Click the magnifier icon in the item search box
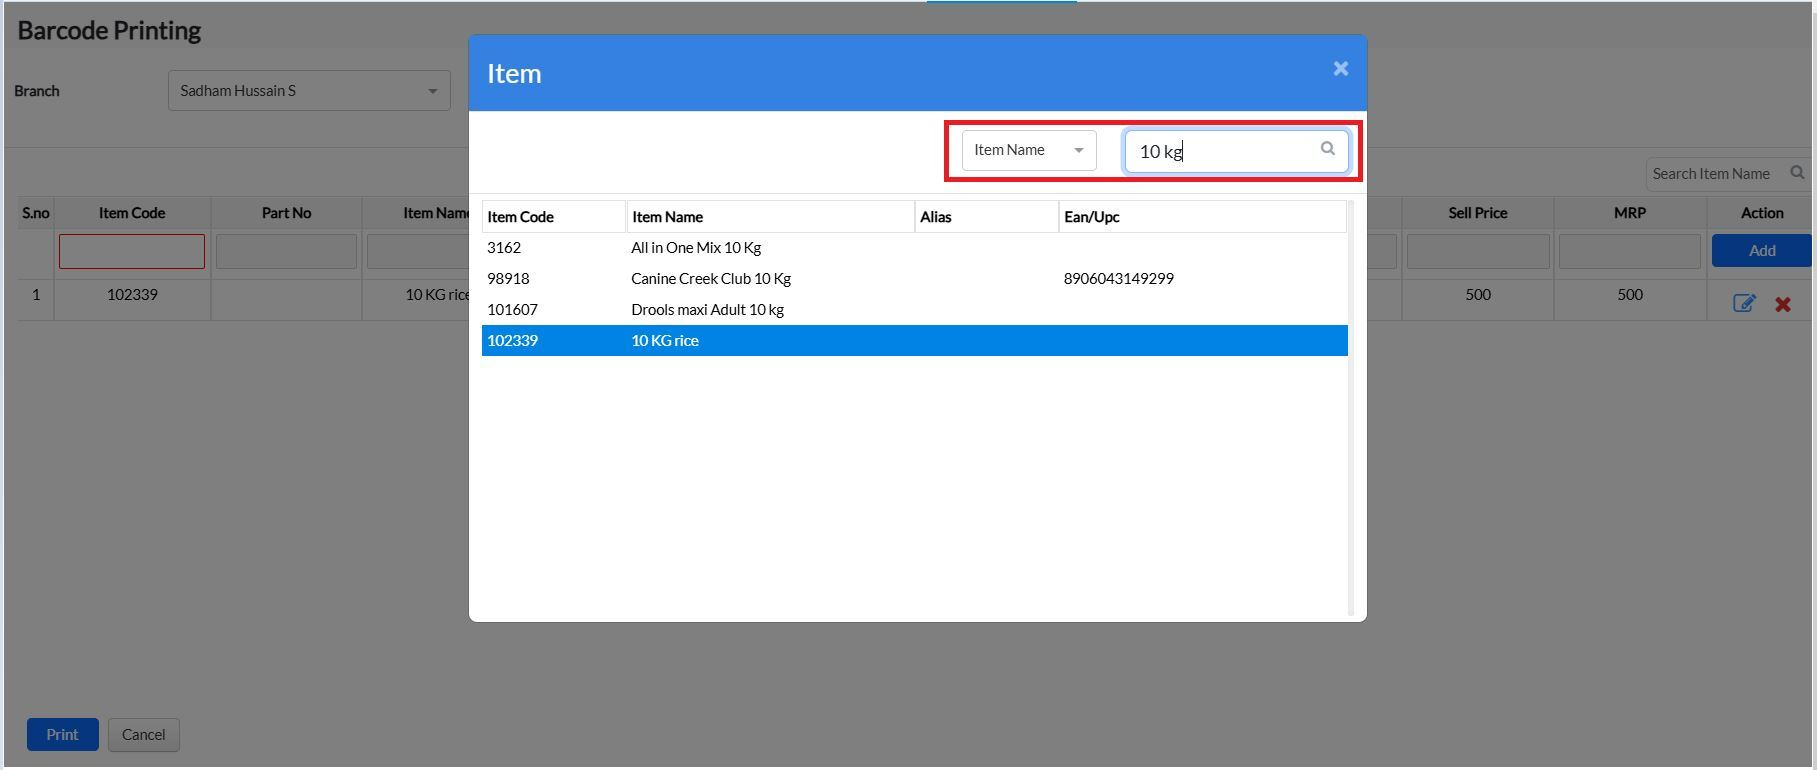 tap(1327, 149)
